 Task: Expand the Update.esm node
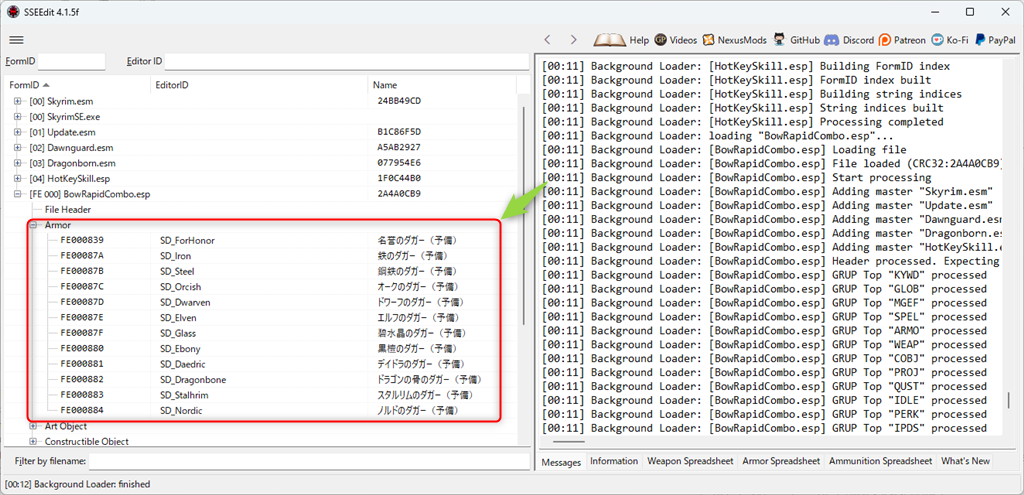18,133
